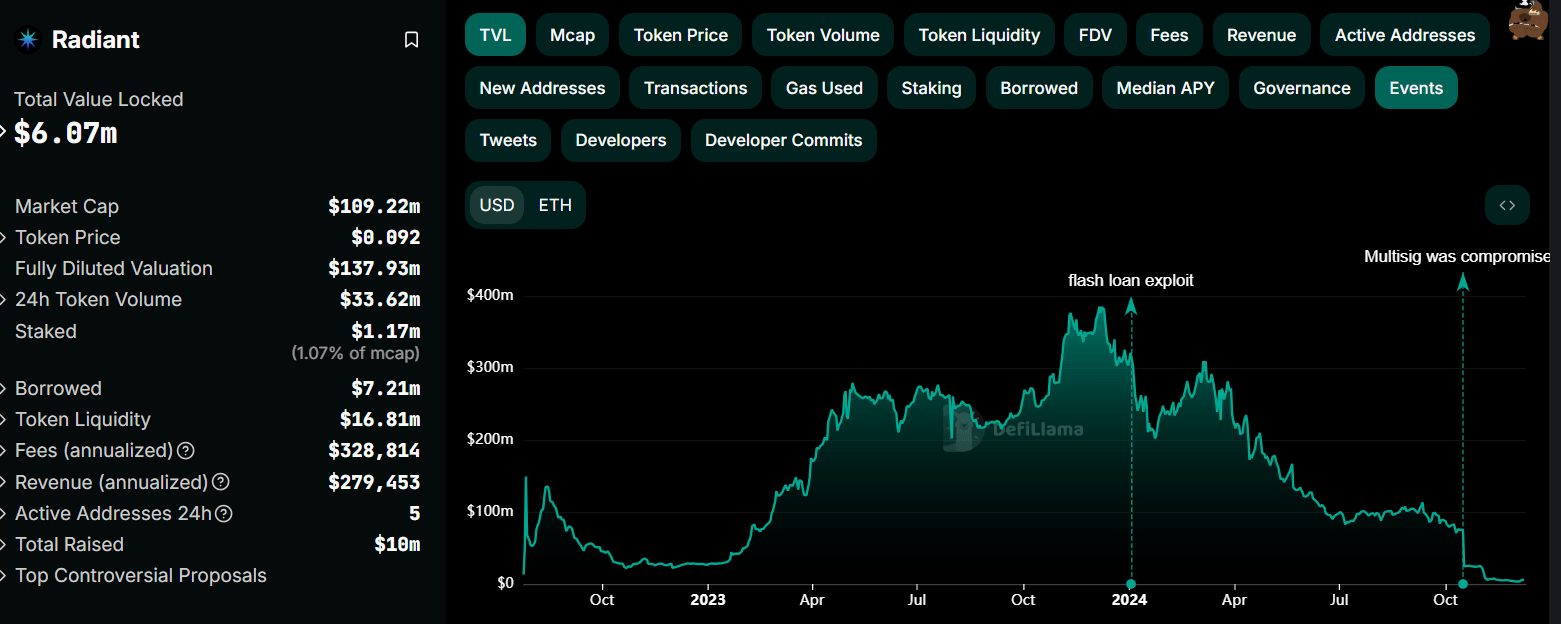Expand the Total Raised row

[4, 545]
